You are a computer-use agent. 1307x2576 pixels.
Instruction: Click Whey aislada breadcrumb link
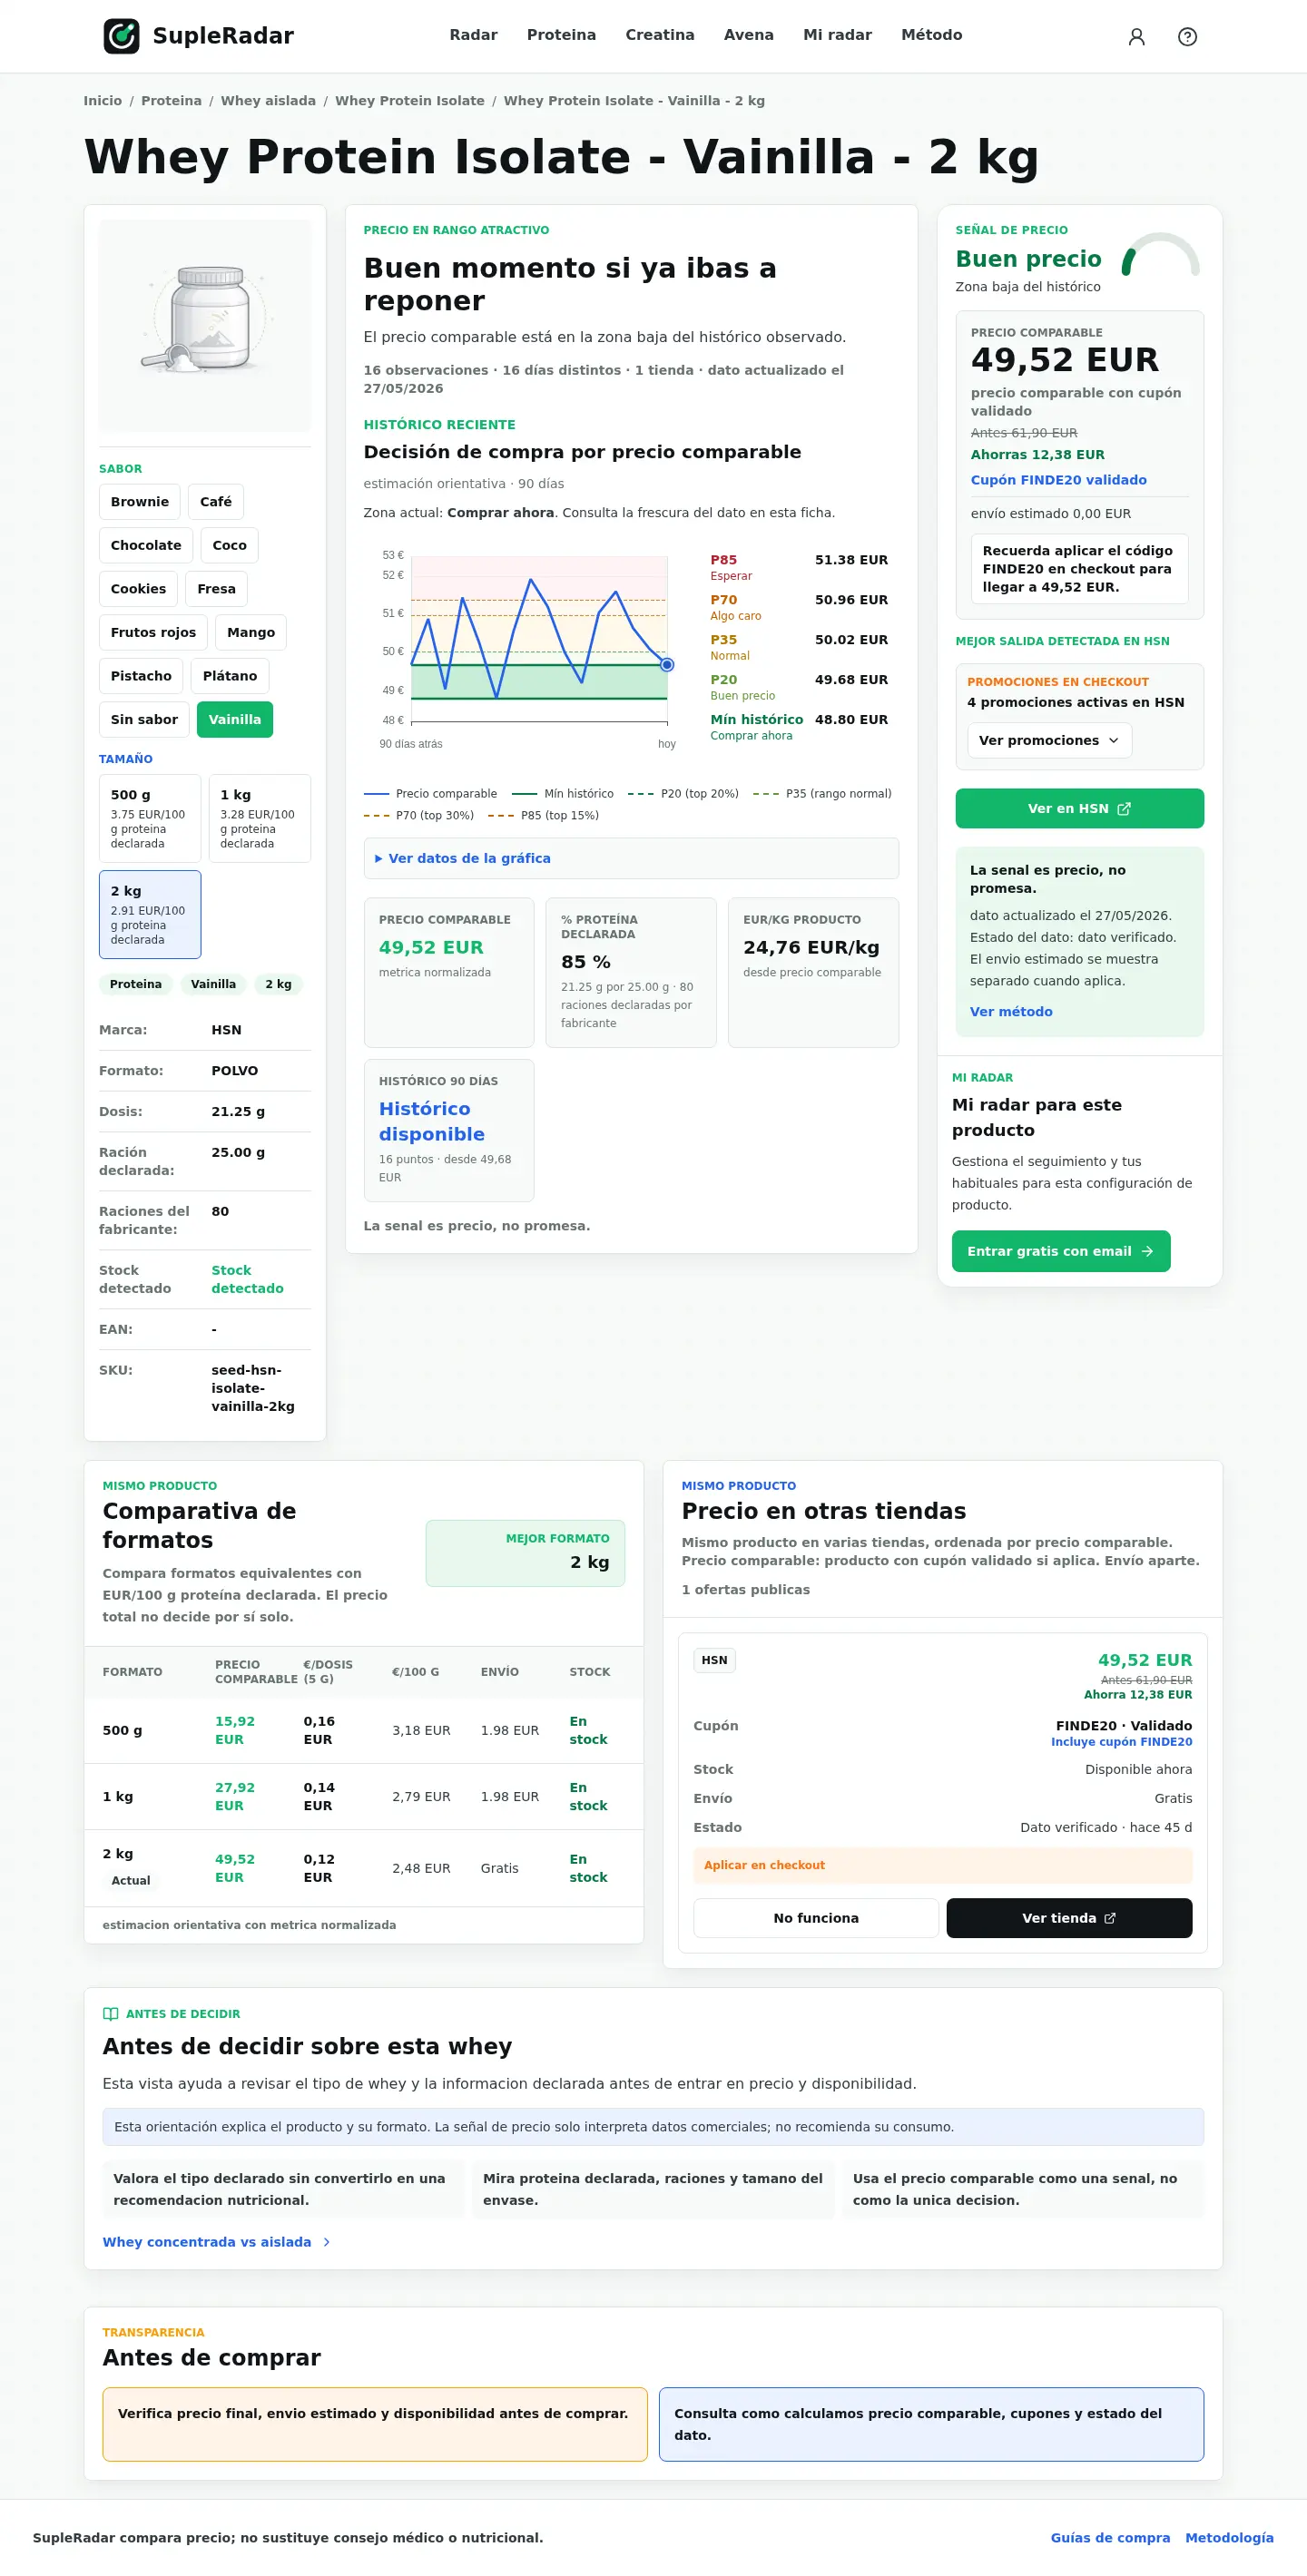coord(268,101)
